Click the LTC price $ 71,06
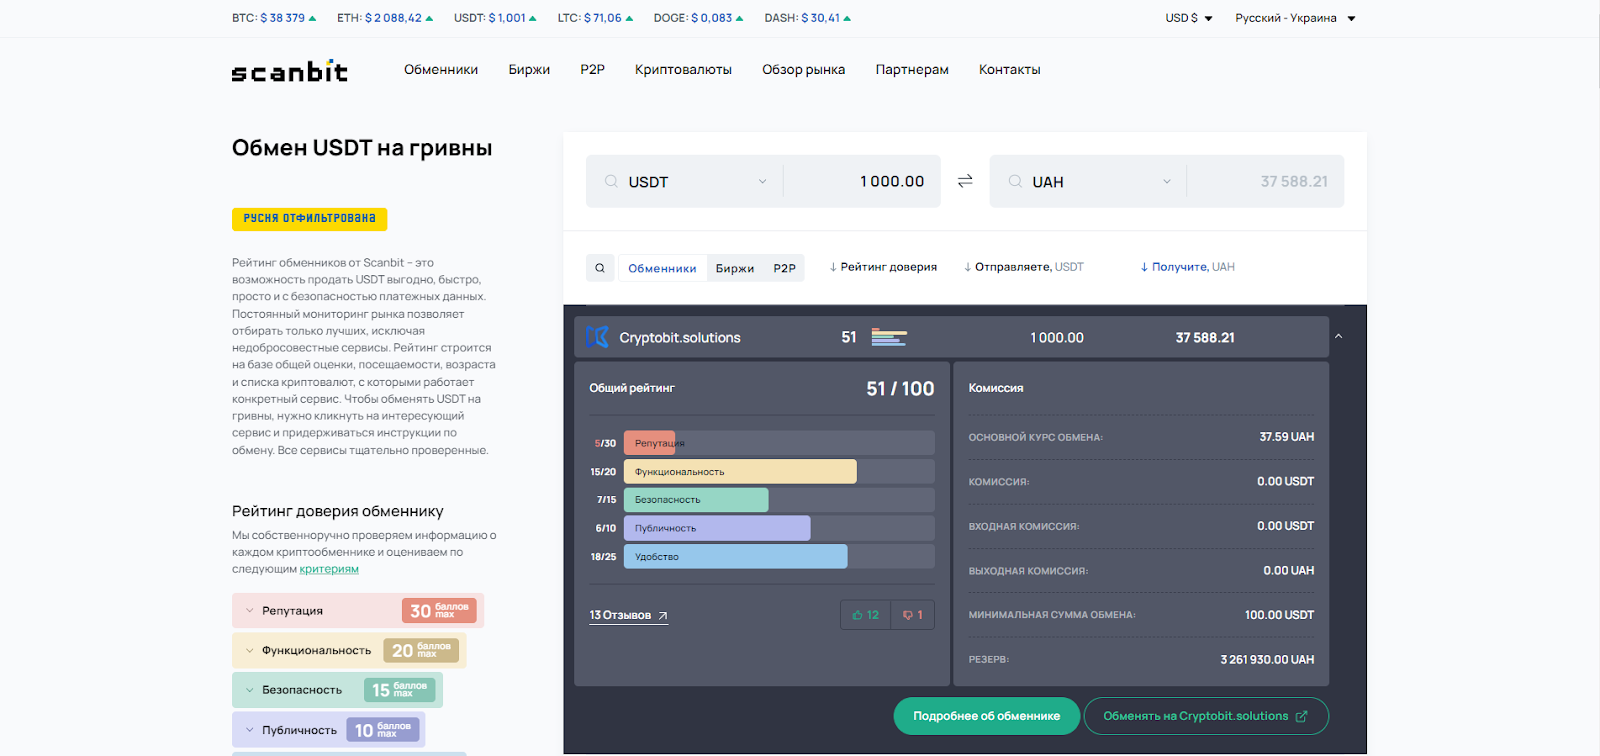This screenshot has height=756, width=1600. 603,18
